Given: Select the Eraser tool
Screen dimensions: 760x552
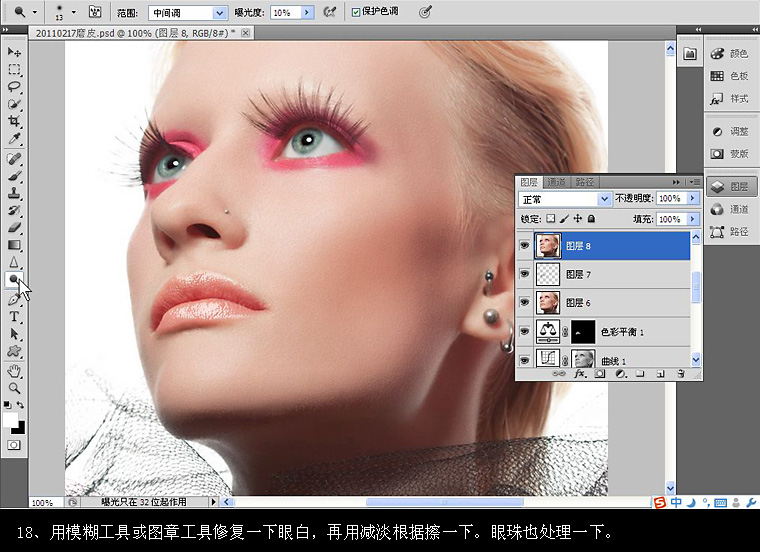Looking at the screenshot, I should coord(14,227).
